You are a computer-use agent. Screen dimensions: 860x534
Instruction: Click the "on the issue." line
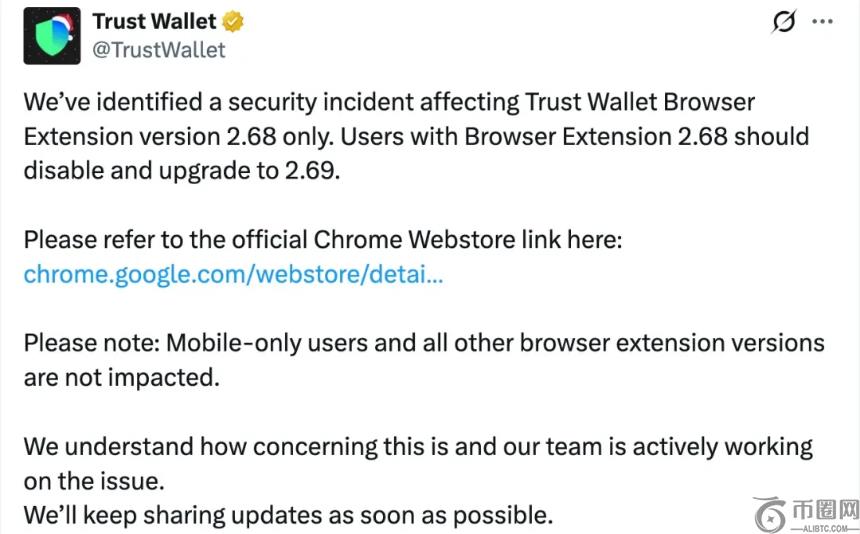click(x=93, y=481)
